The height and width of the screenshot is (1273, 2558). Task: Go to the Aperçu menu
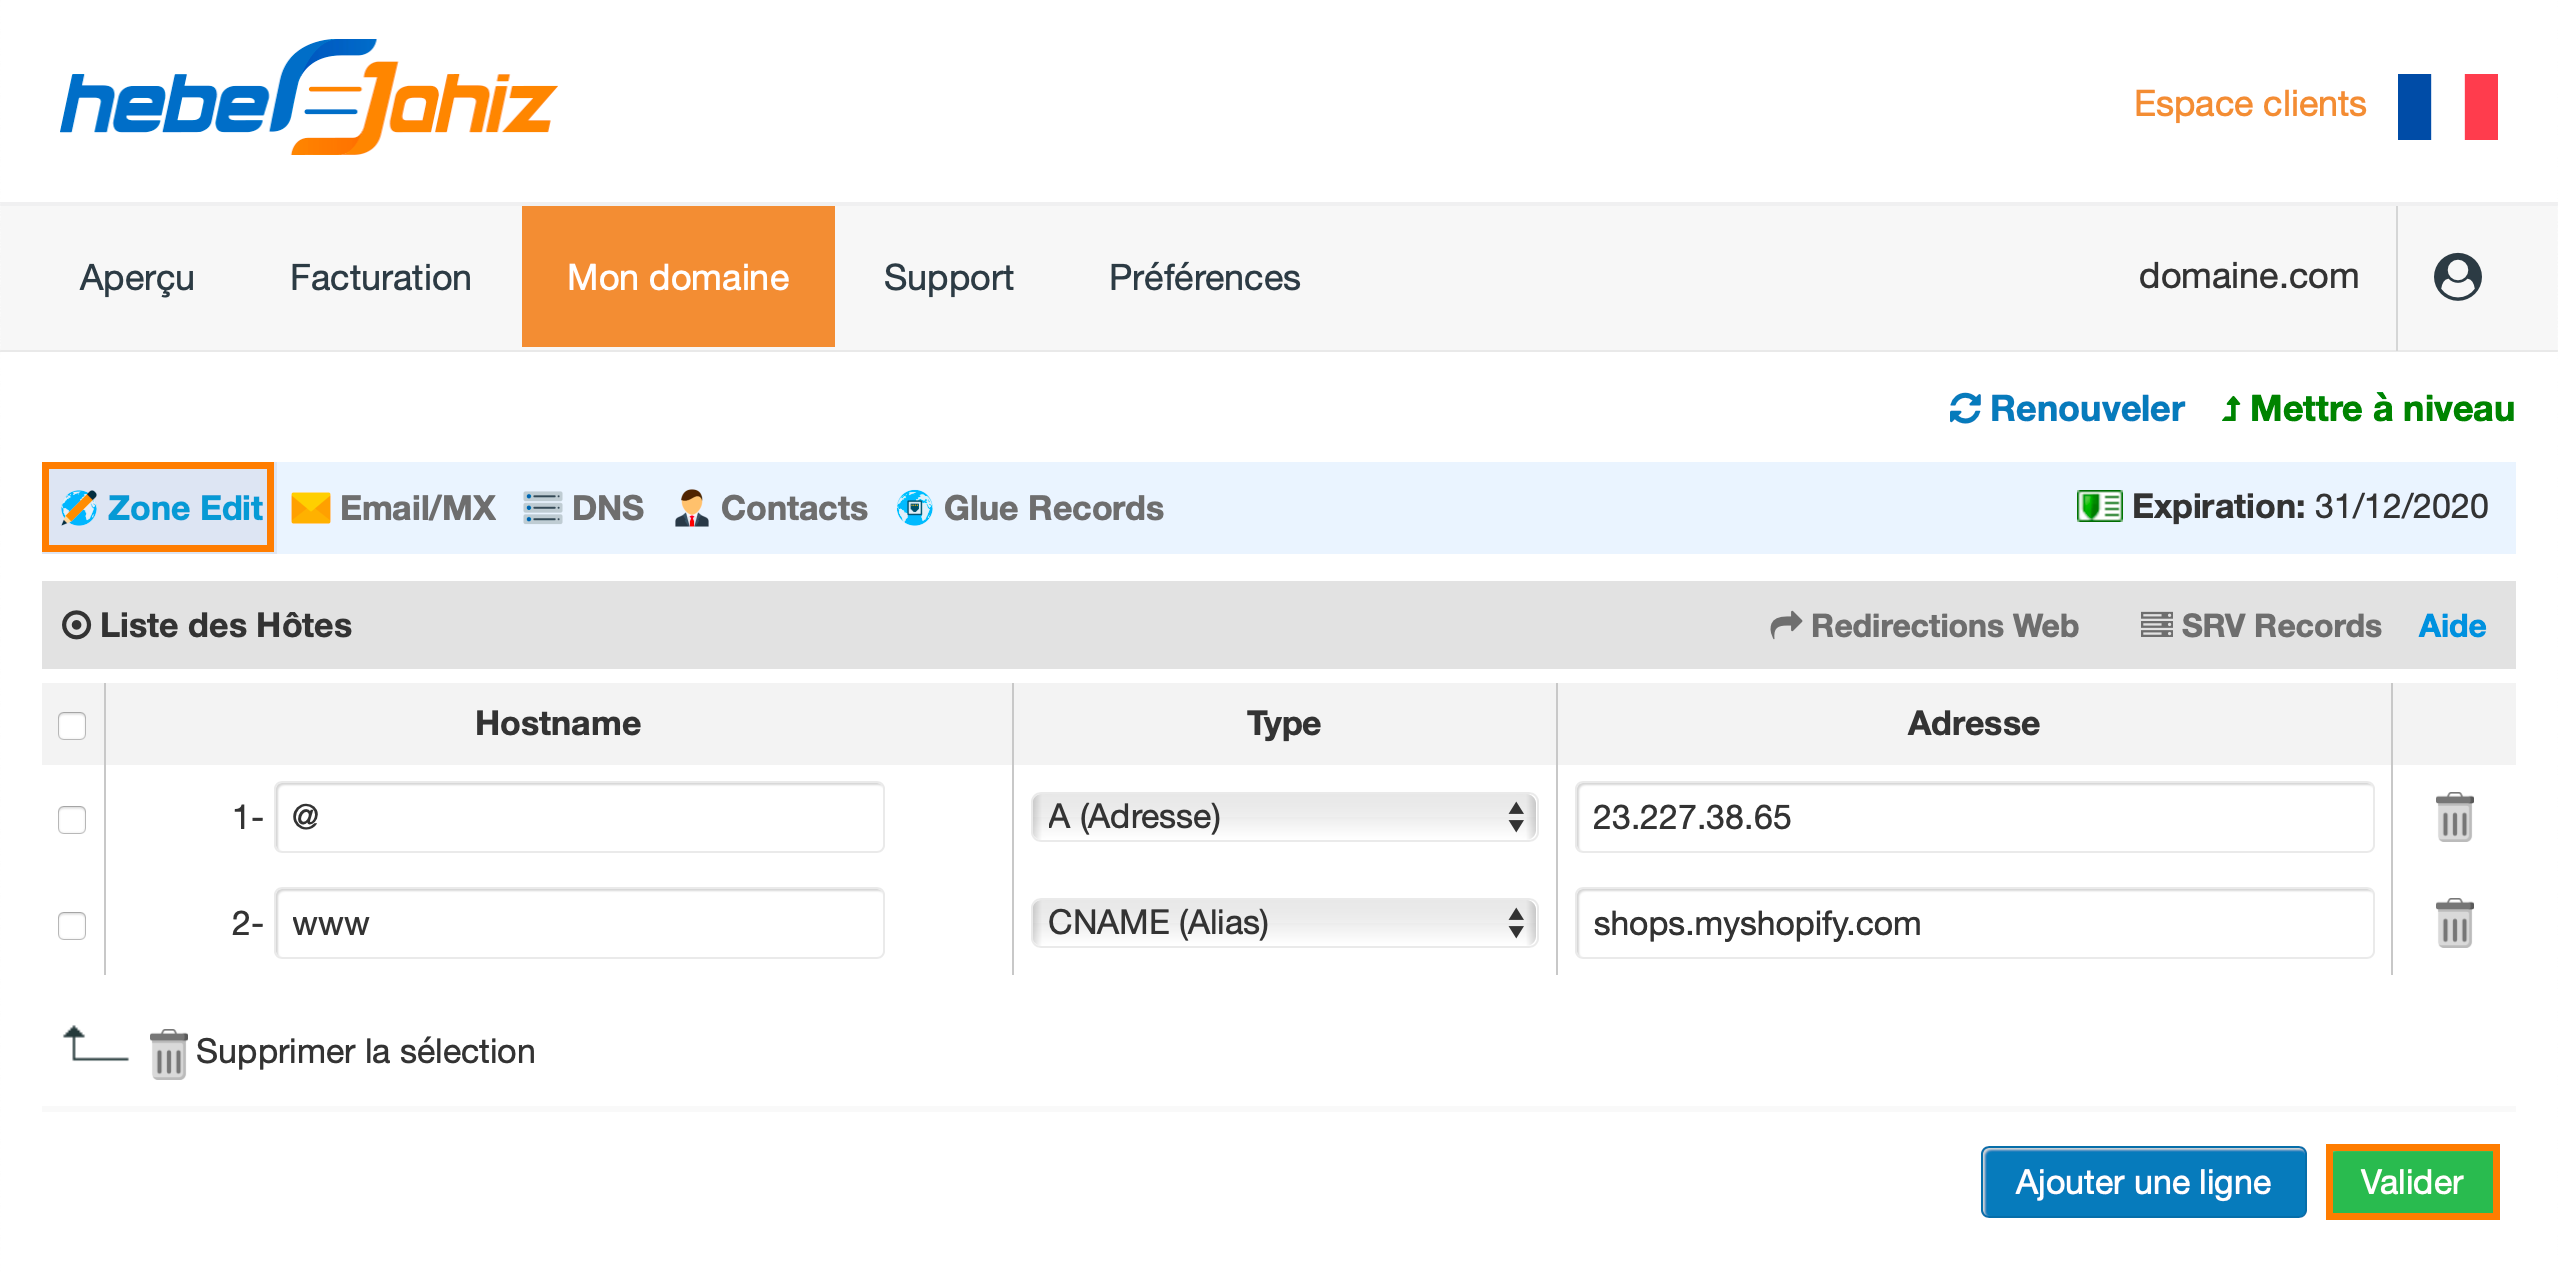137,277
